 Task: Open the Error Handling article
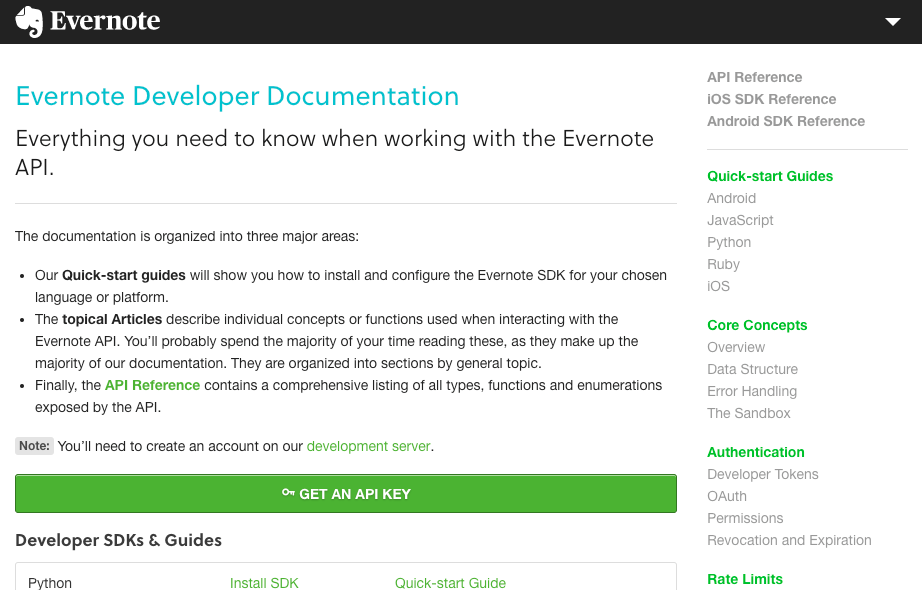click(x=751, y=391)
